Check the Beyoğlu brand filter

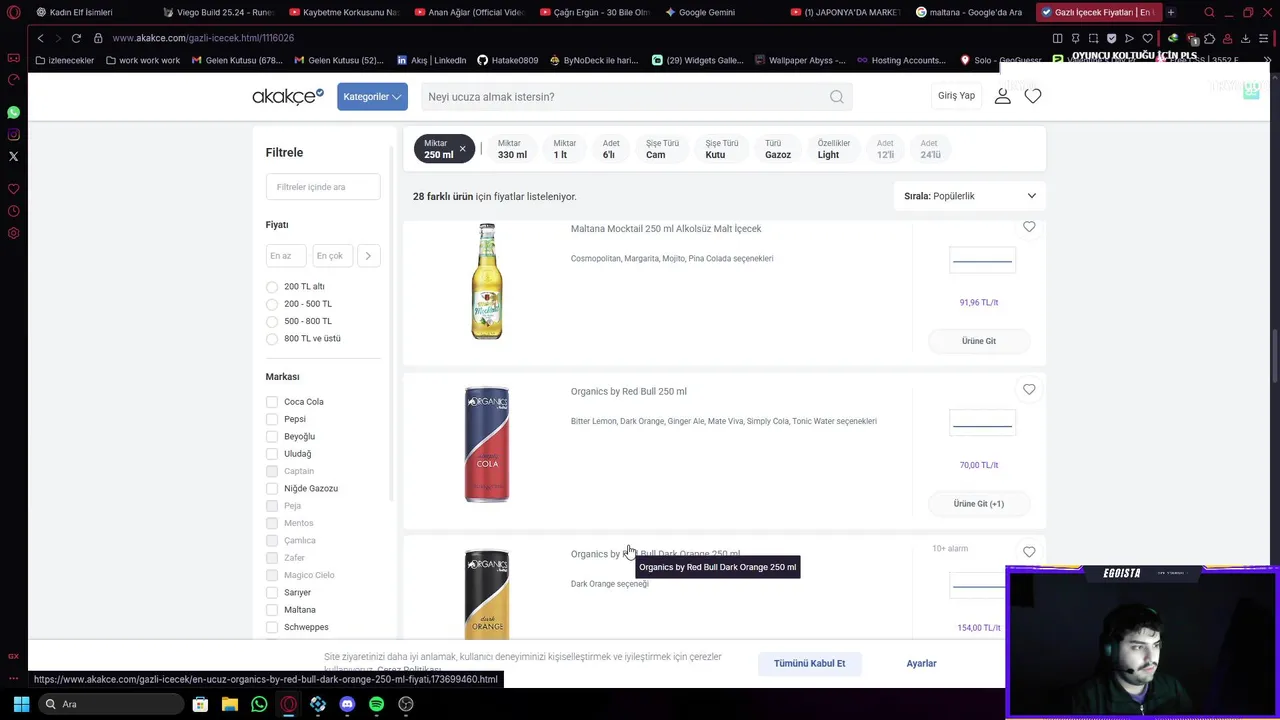[272, 436]
